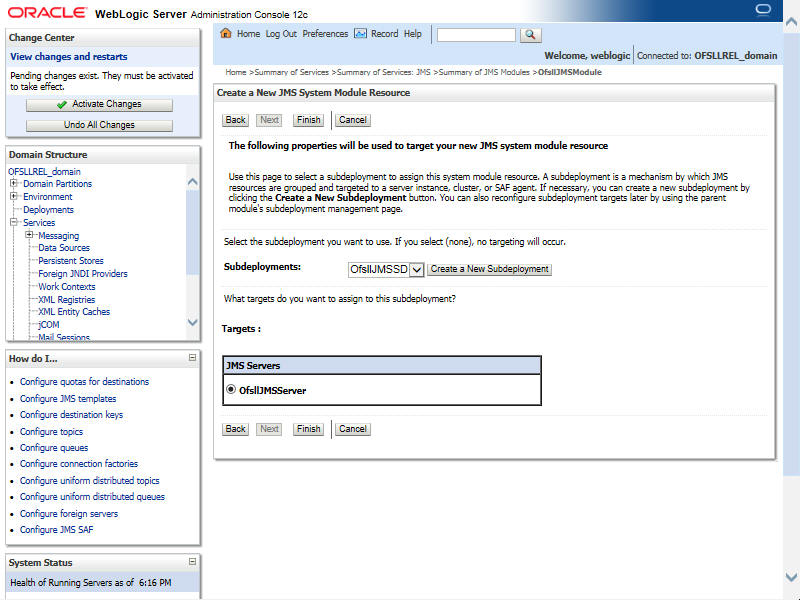Open Configure uniform distributed topics link

click(x=90, y=481)
